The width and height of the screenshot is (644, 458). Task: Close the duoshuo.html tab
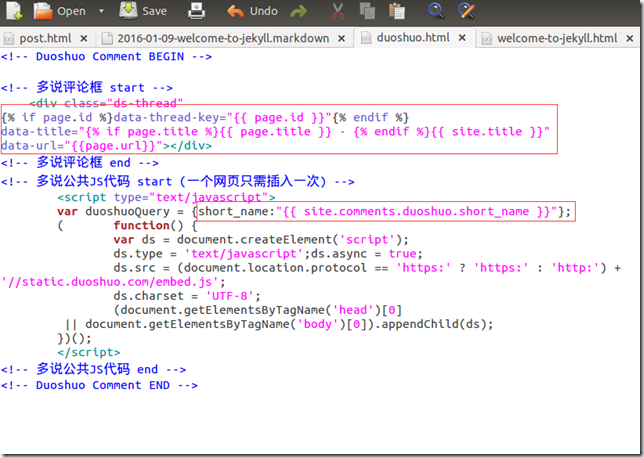pos(462,37)
